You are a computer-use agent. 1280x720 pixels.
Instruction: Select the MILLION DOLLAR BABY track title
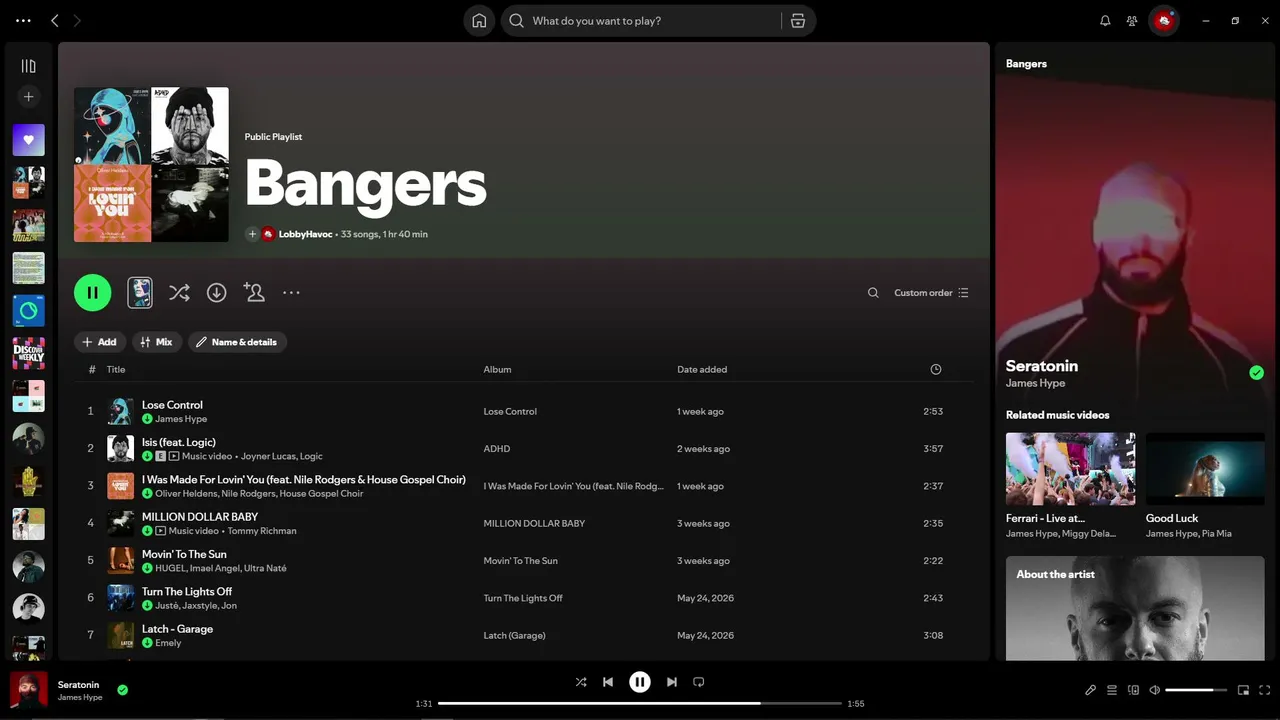click(x=200, y=517)
